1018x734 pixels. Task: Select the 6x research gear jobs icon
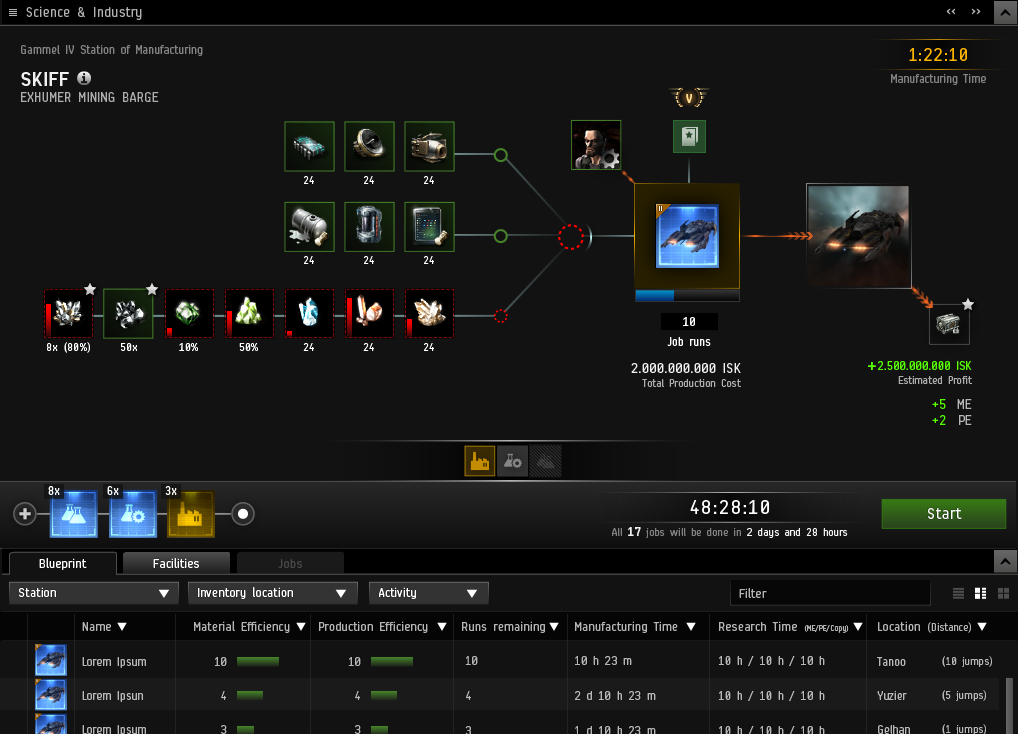click(133, 514)
